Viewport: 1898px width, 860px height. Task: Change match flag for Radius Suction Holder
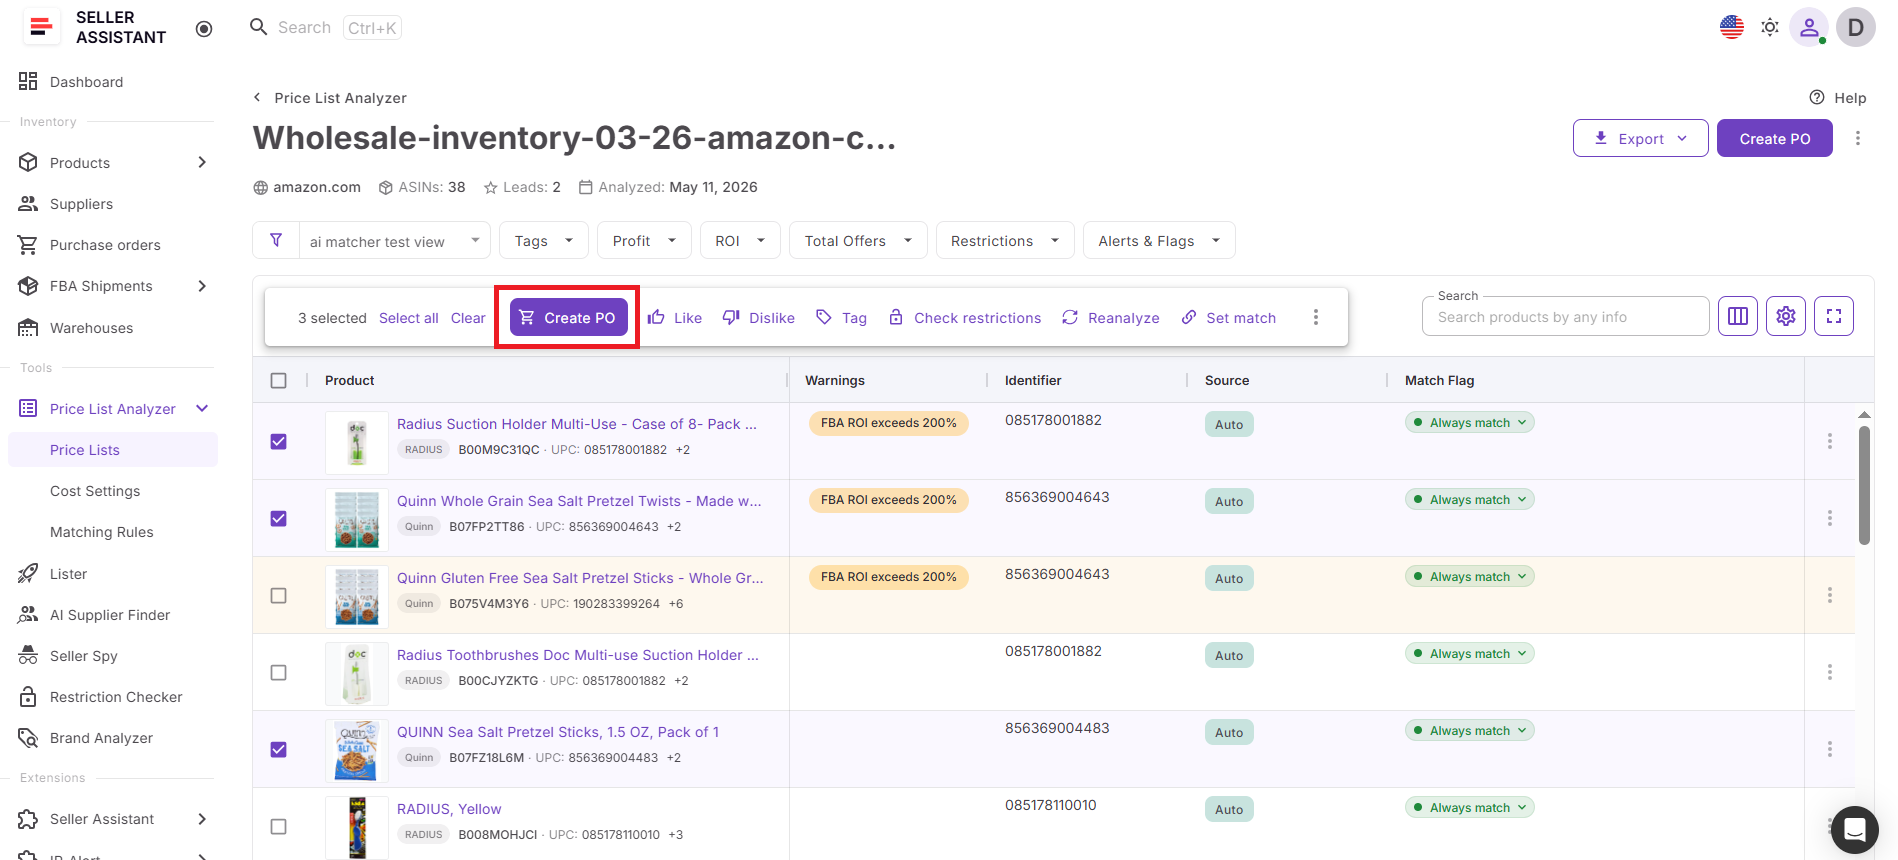coord(1469,422)
